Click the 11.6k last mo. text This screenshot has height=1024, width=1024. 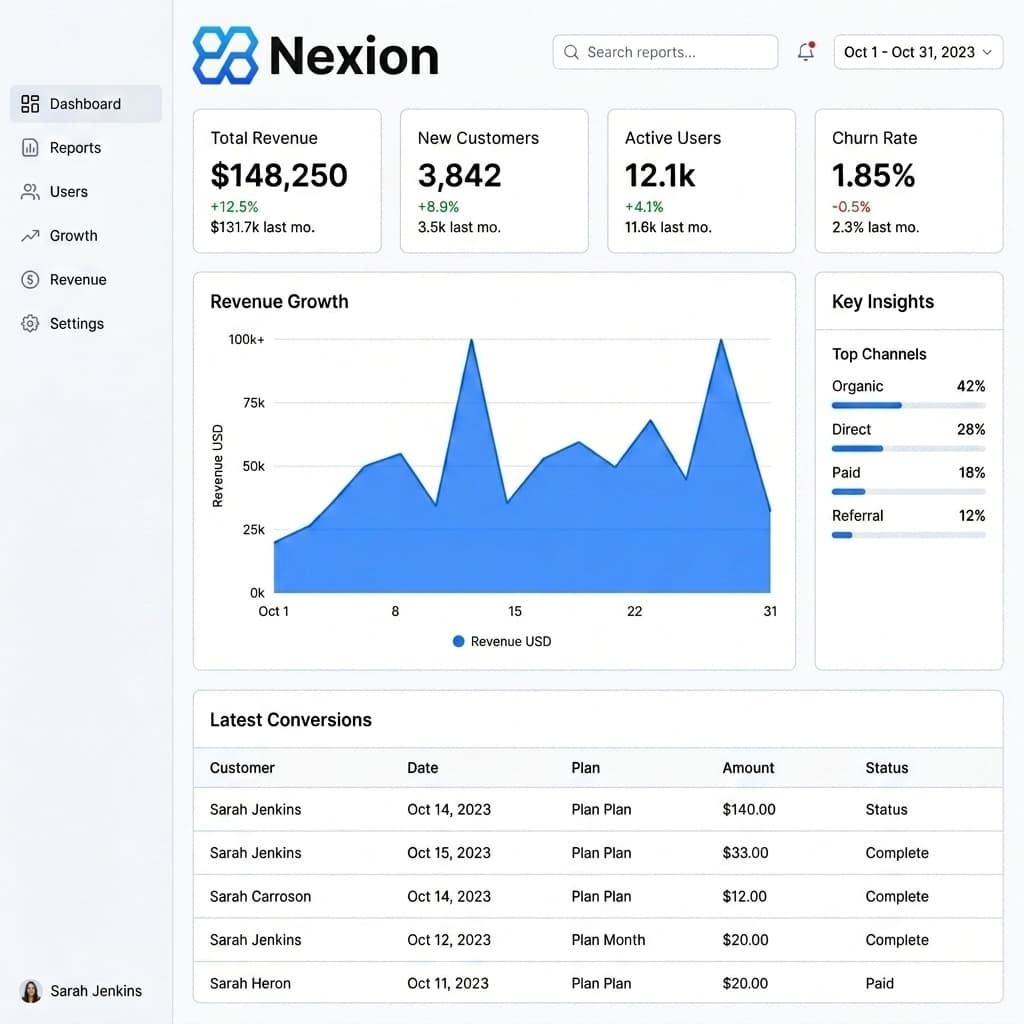(668, 227)
